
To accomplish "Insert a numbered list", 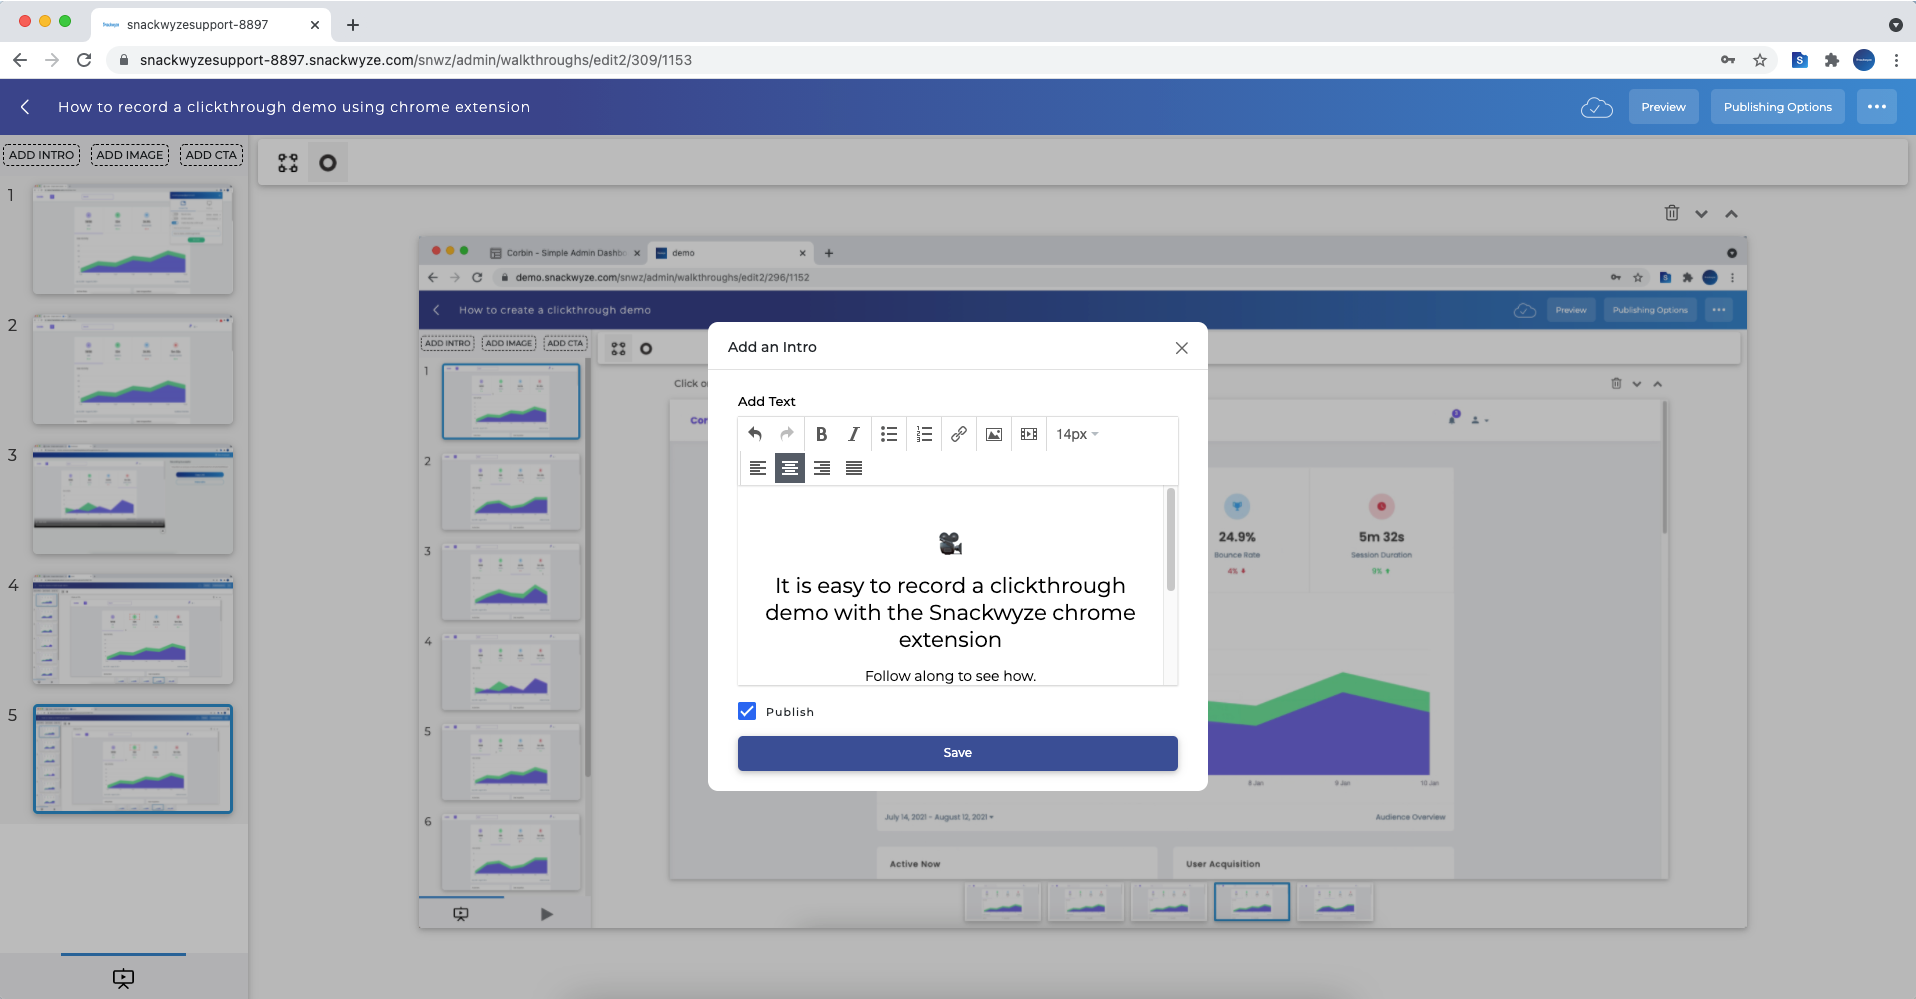I will click(x=924, y=434).
